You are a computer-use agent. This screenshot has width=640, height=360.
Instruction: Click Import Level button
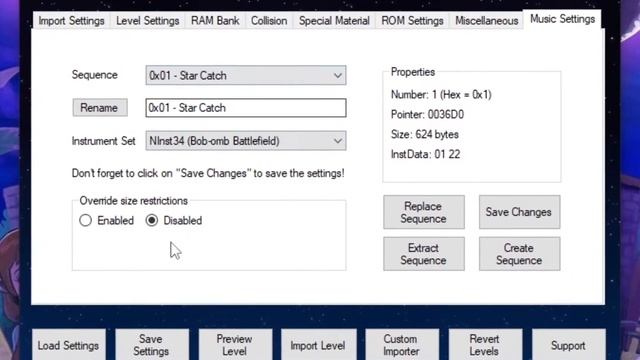coord(318,345)
